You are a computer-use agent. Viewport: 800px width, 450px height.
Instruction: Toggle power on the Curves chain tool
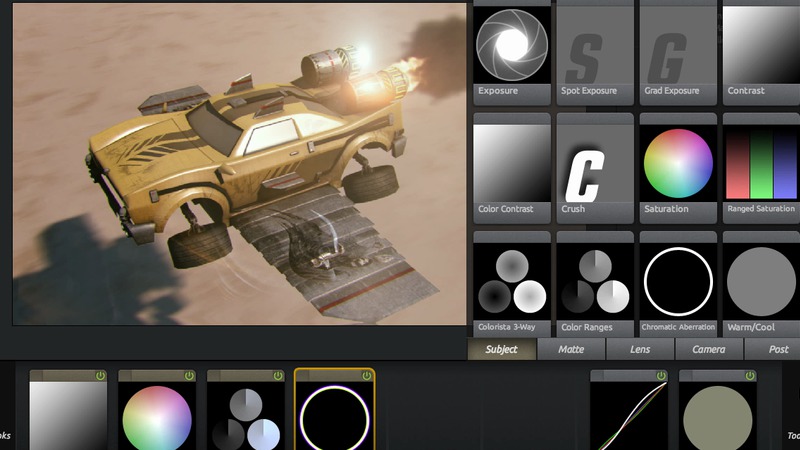click(661, 376)
